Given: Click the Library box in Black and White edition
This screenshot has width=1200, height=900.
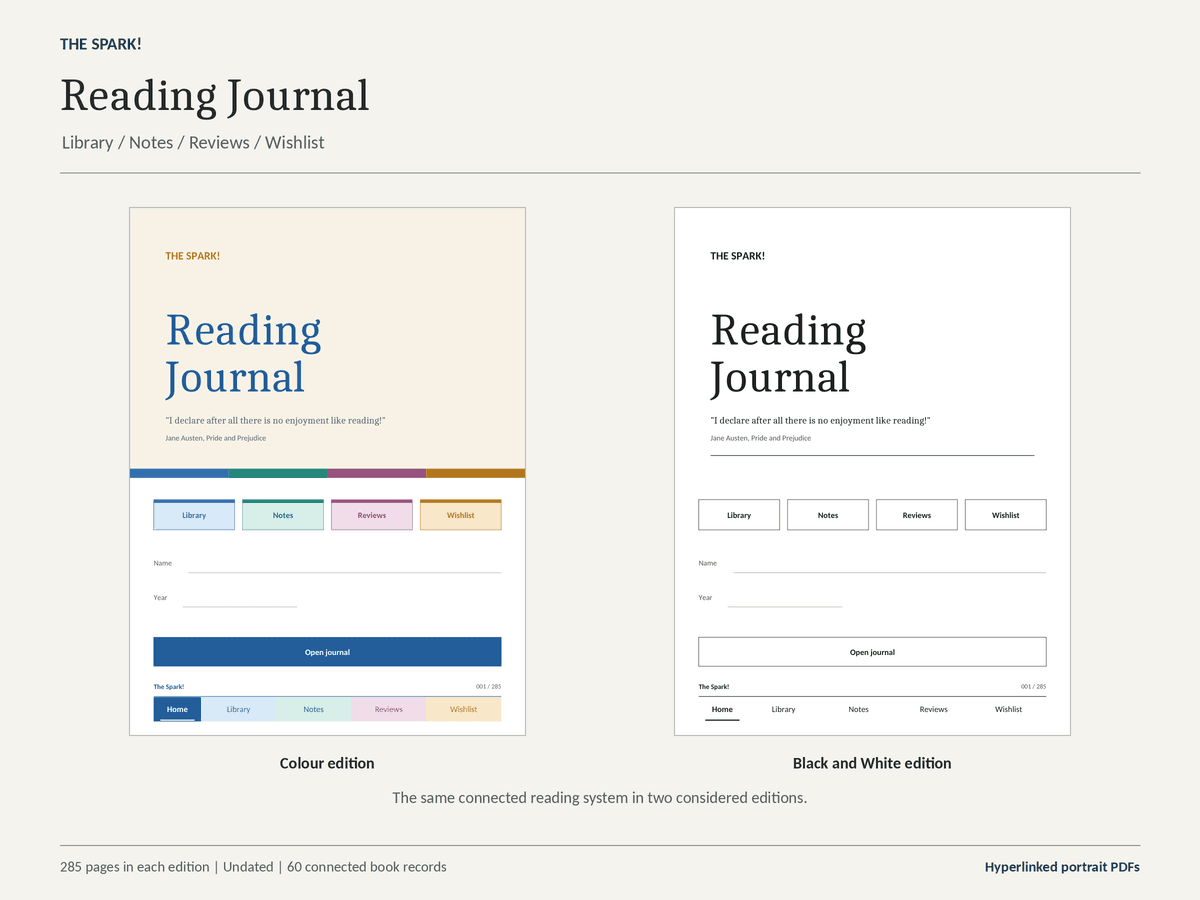Looking at the screenshot, I should tap(739, 515).
